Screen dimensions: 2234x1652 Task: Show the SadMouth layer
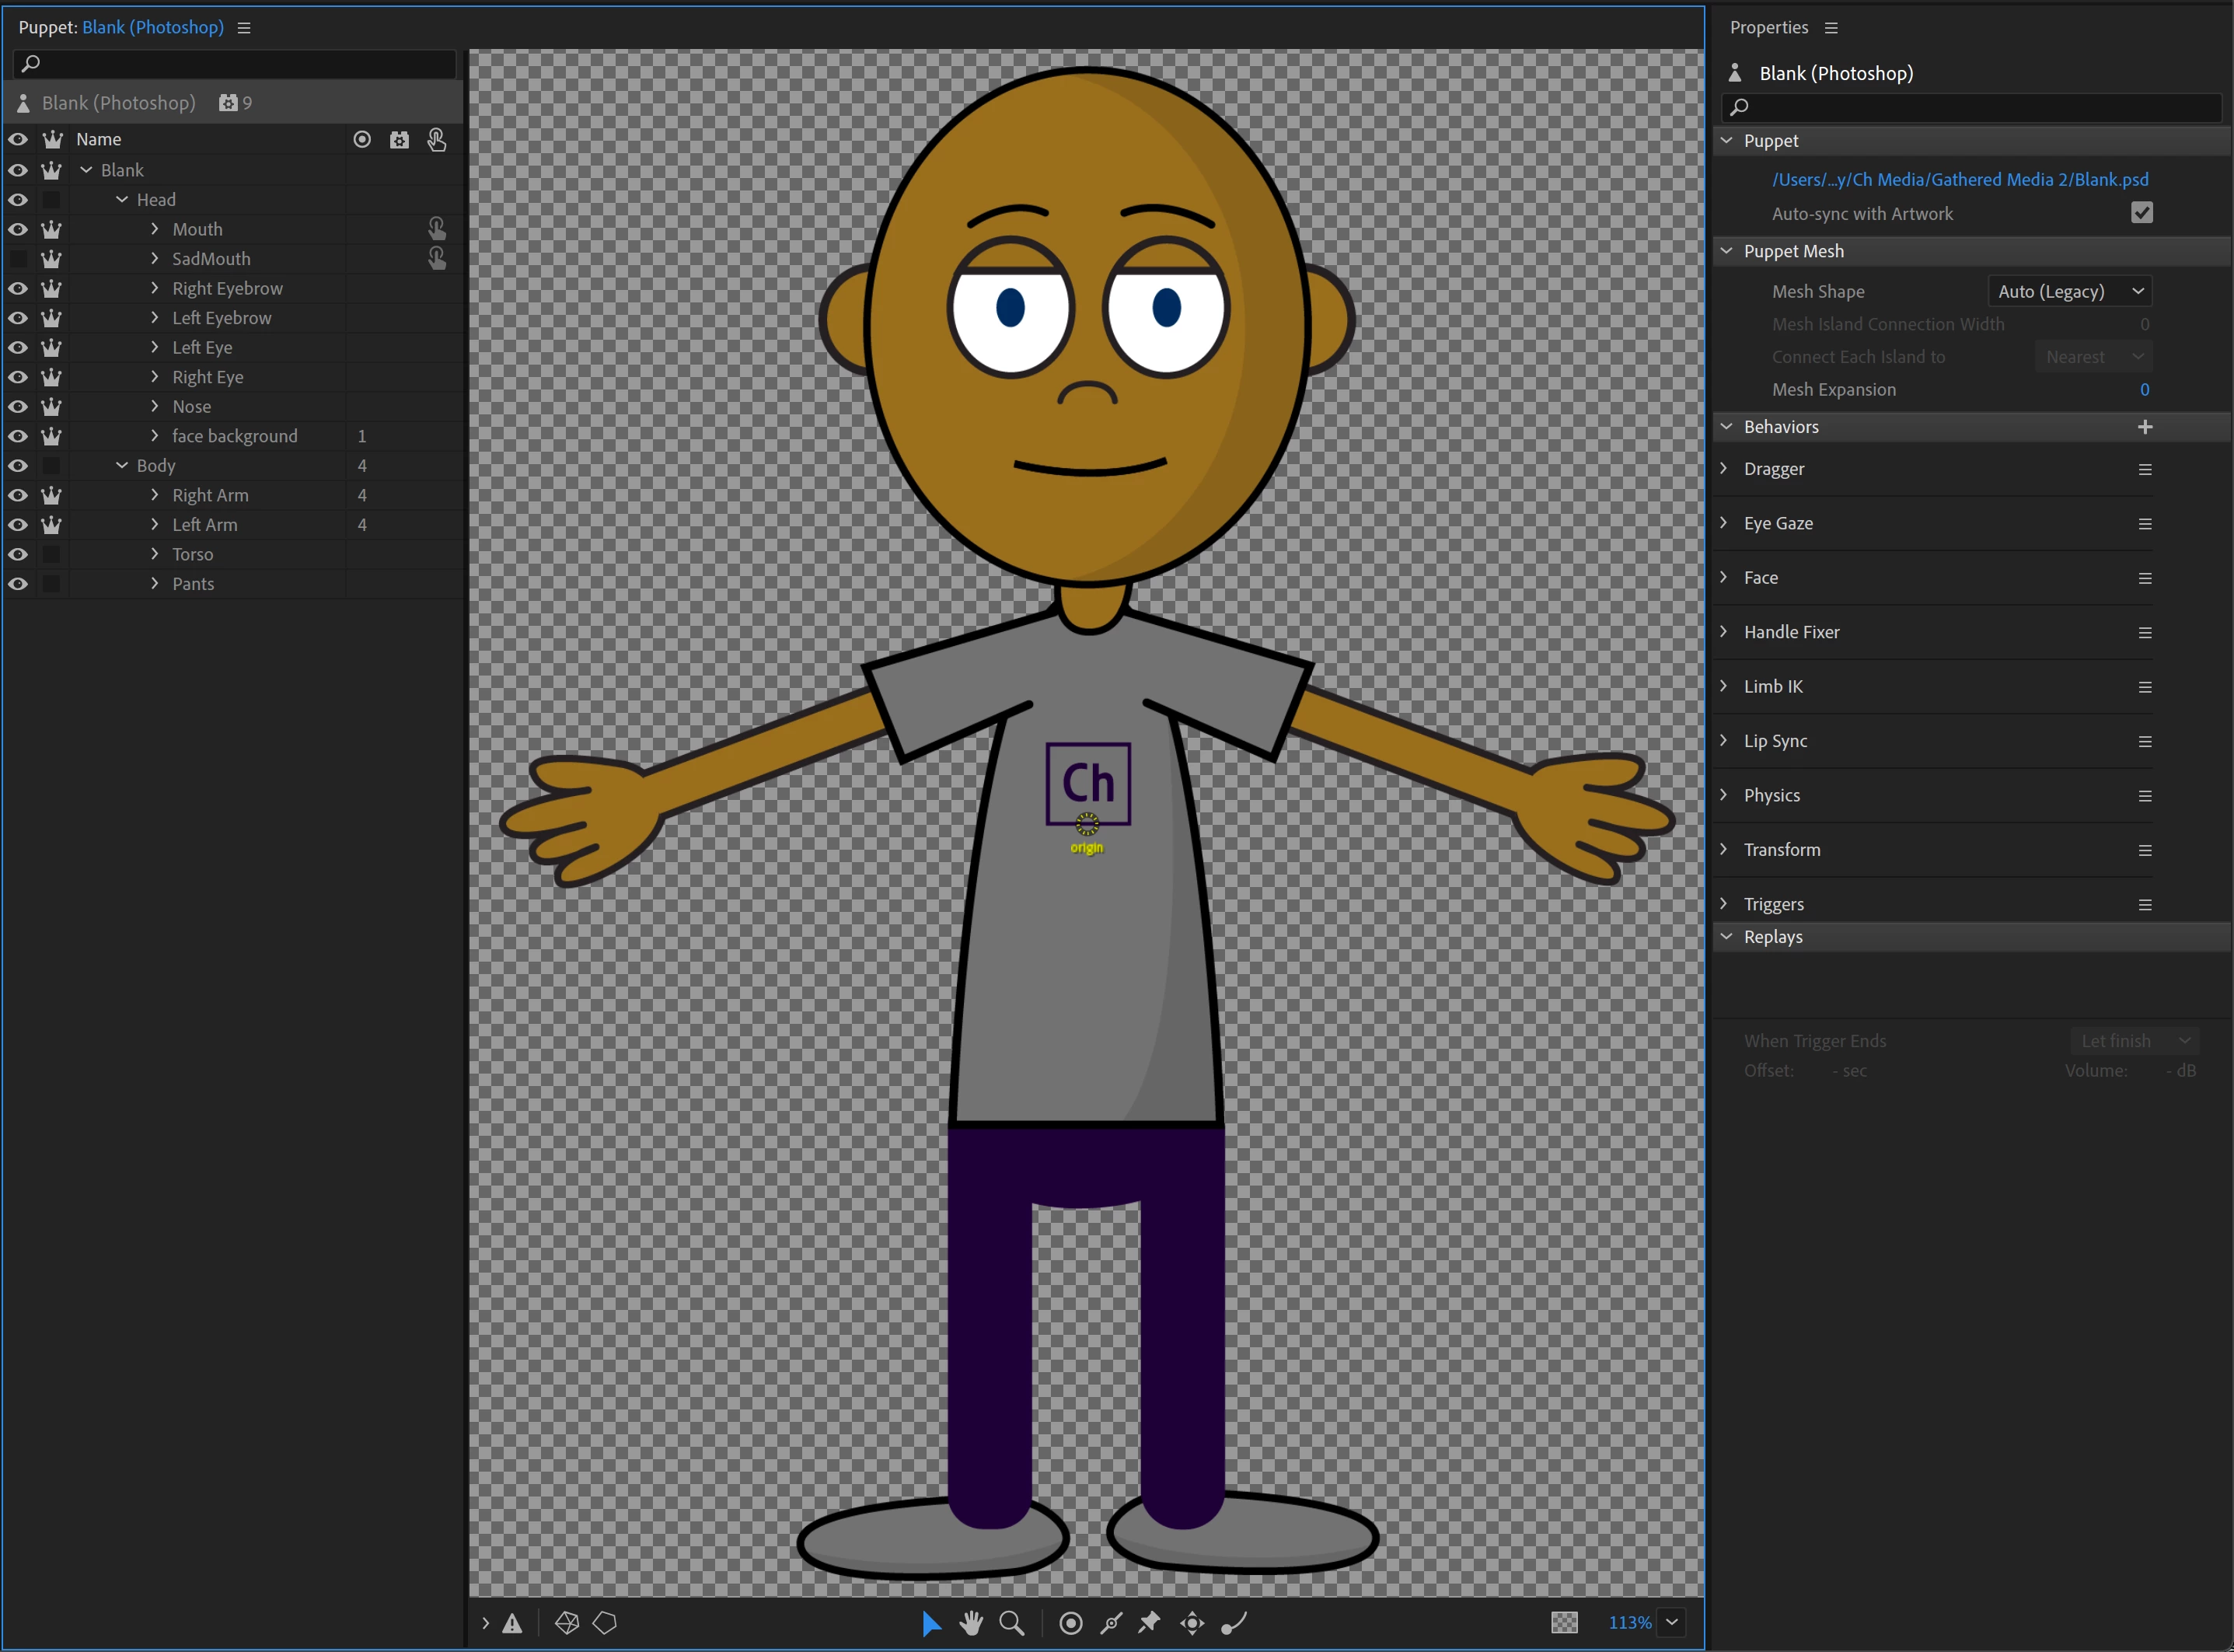pyautogui.click(x=18, y=259)
